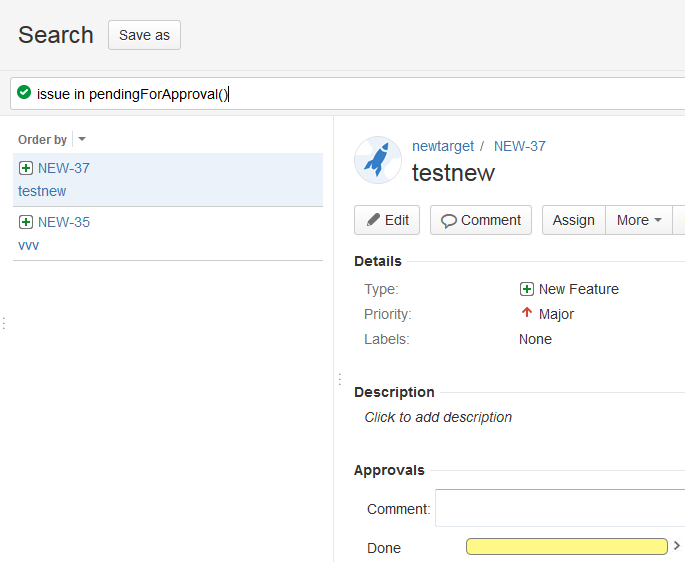
Task: Click the green valid-query check icon
Action: [24, 94]
